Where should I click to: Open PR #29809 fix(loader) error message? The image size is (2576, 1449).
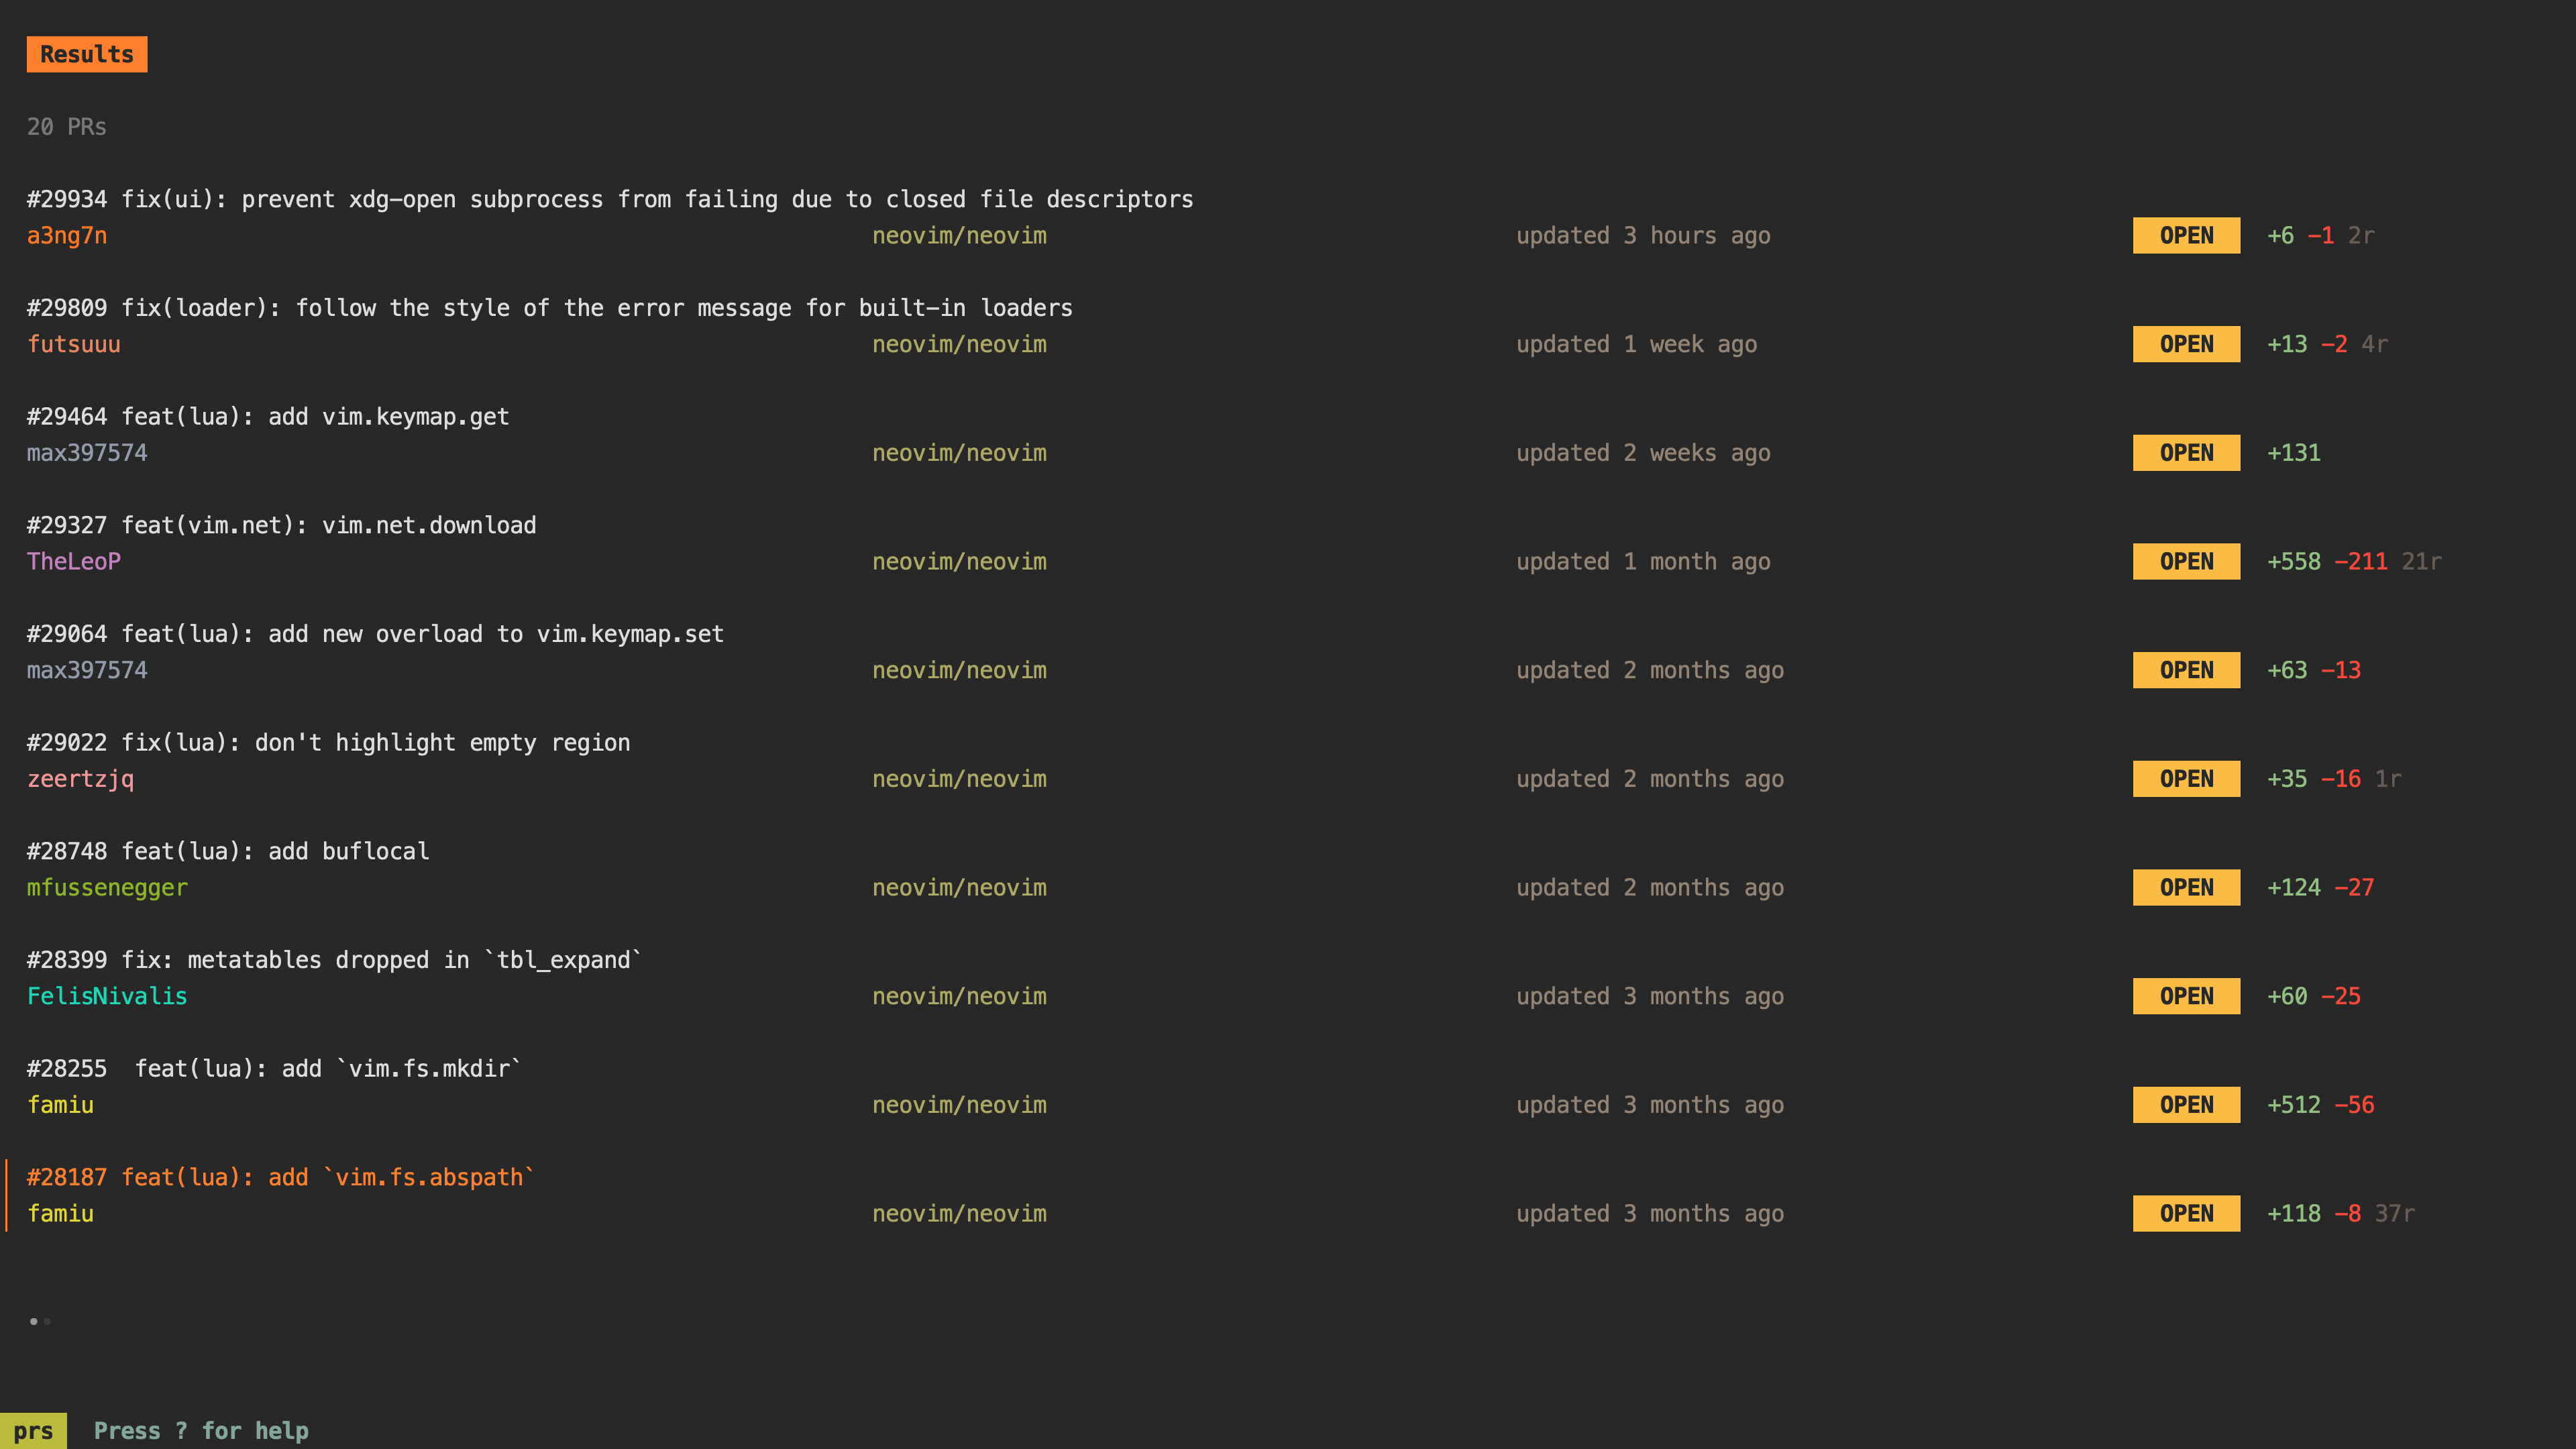(549, 308)
